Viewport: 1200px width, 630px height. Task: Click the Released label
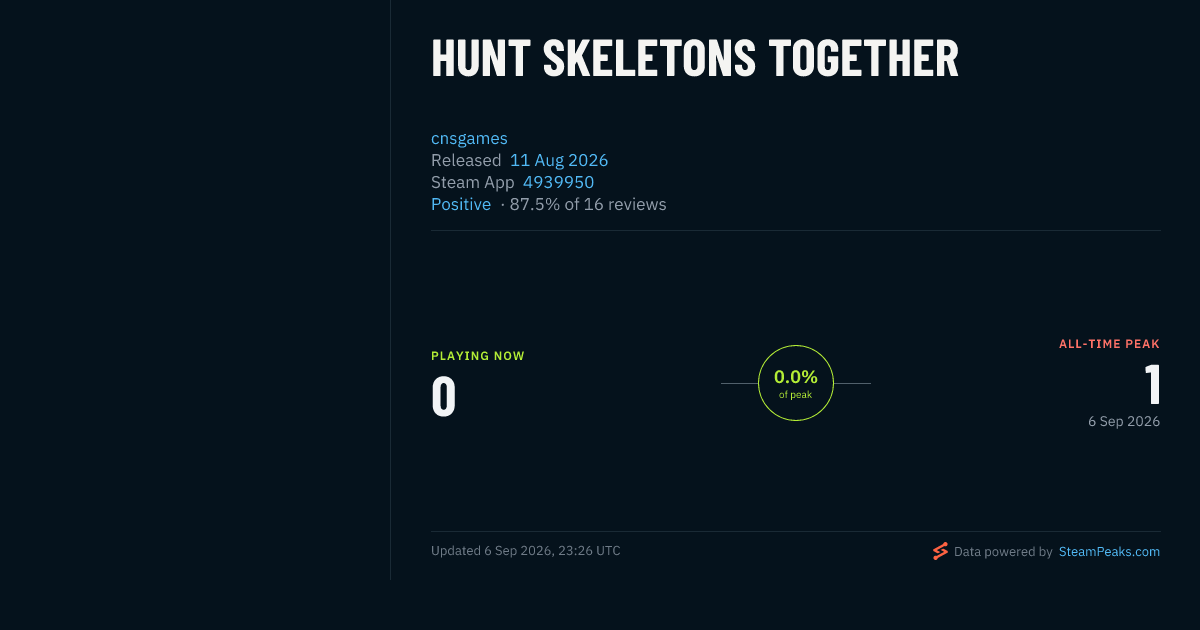coord(466,160)
